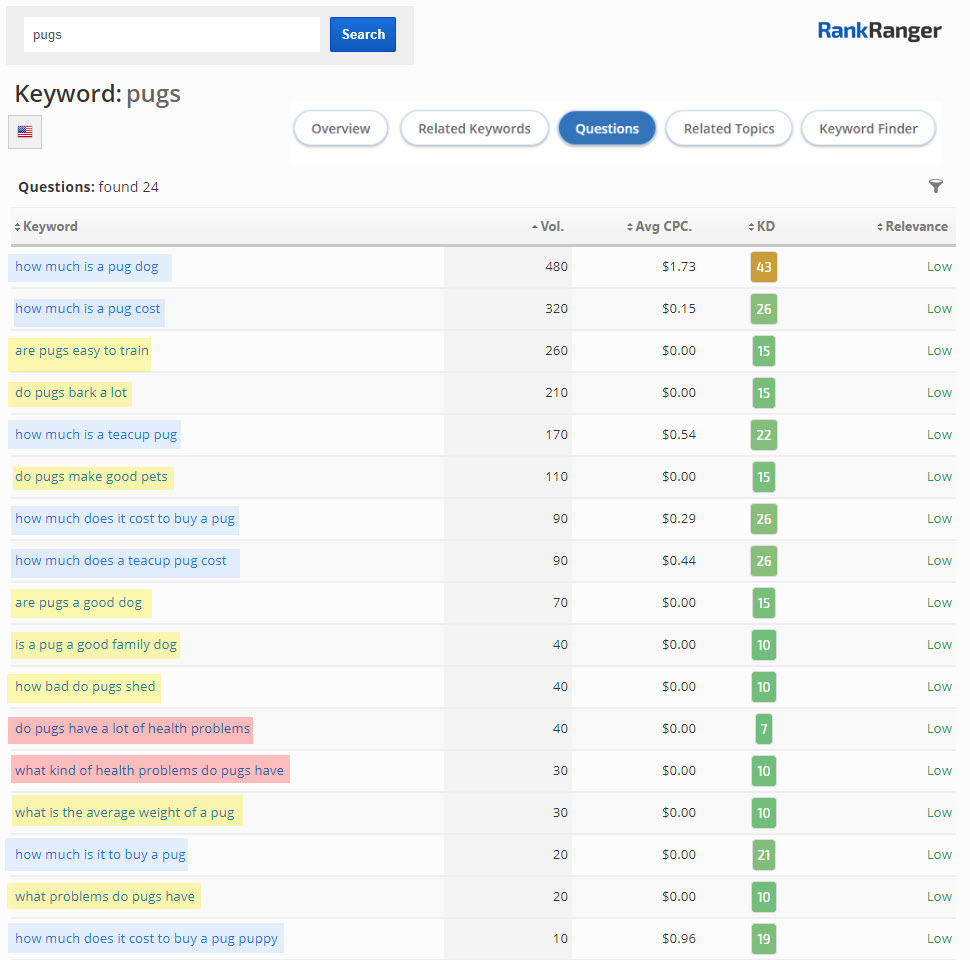This screenshot has height=960, width=970.
Task: Click the pink-highlighted 'do pugs have a lot of health problems'
Action: pyautogui.click(x=132, y=729)
